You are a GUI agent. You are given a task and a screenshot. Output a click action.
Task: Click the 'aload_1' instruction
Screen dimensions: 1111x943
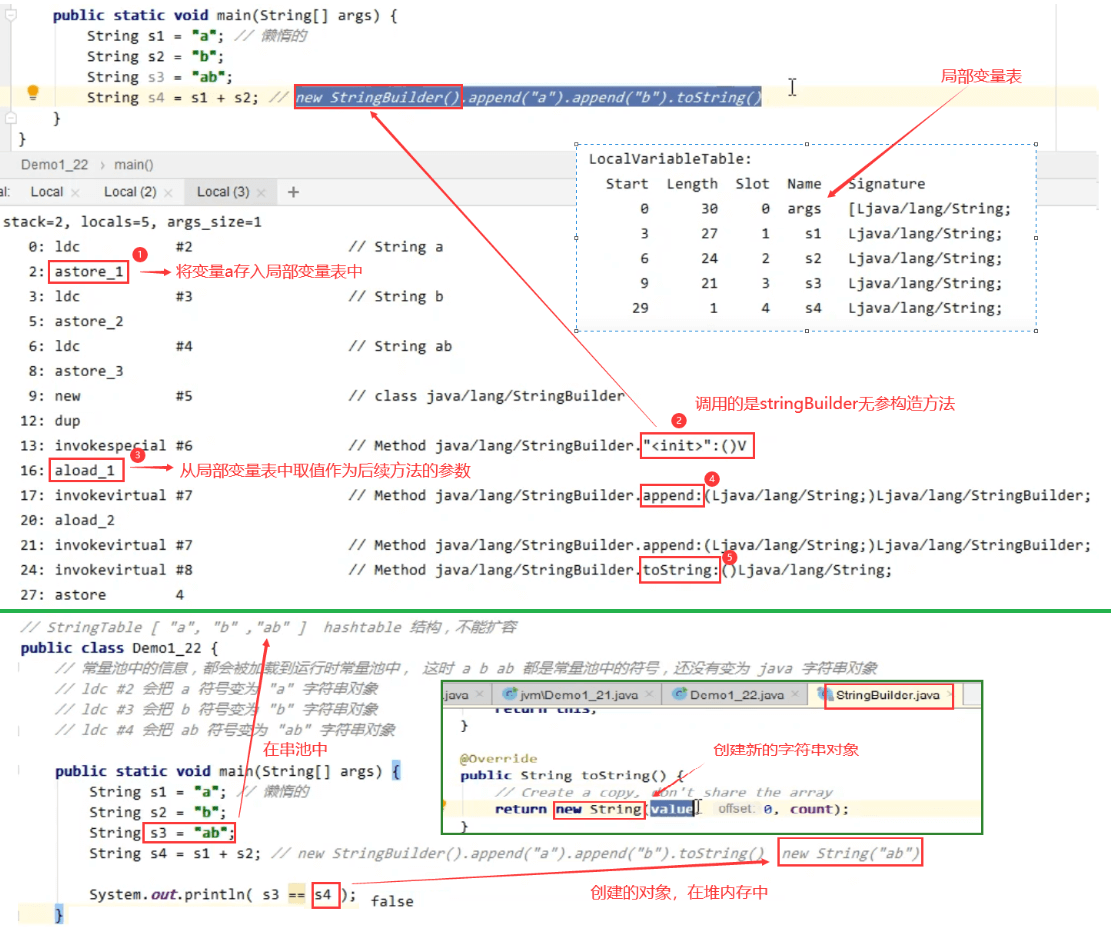(84, 470)
